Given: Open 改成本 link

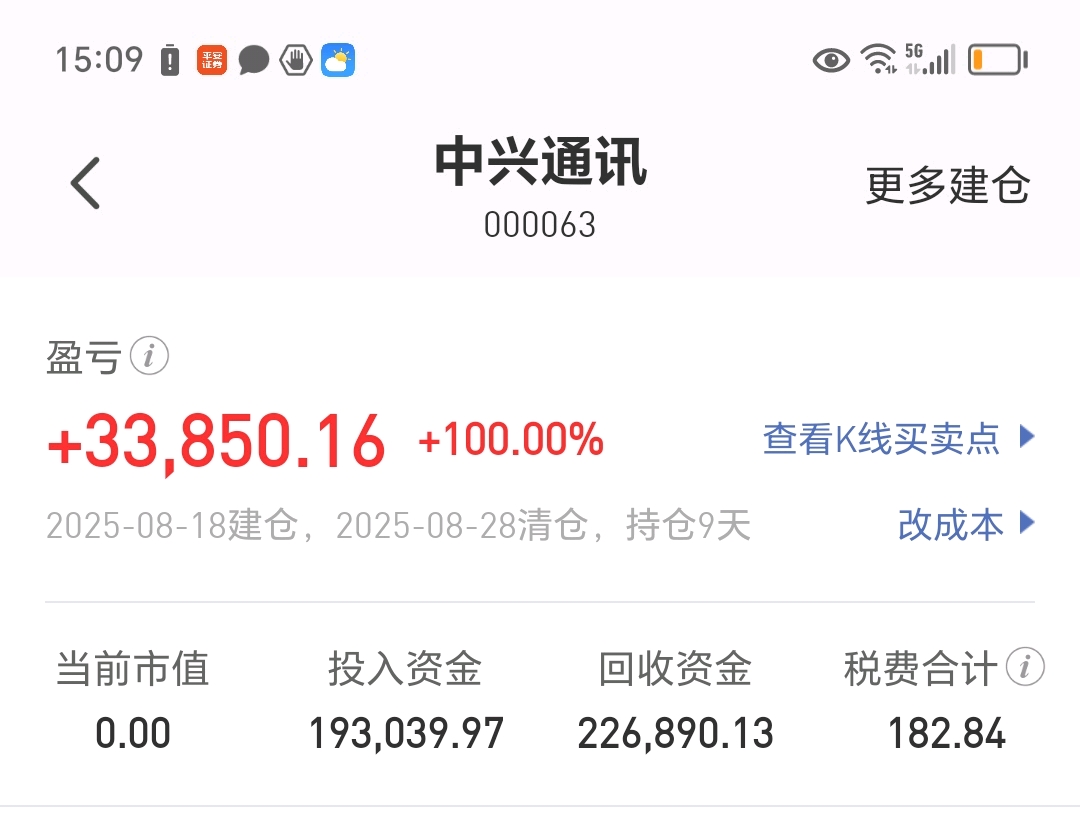Looking at the screenshot, I should click(x=951, y=525).
